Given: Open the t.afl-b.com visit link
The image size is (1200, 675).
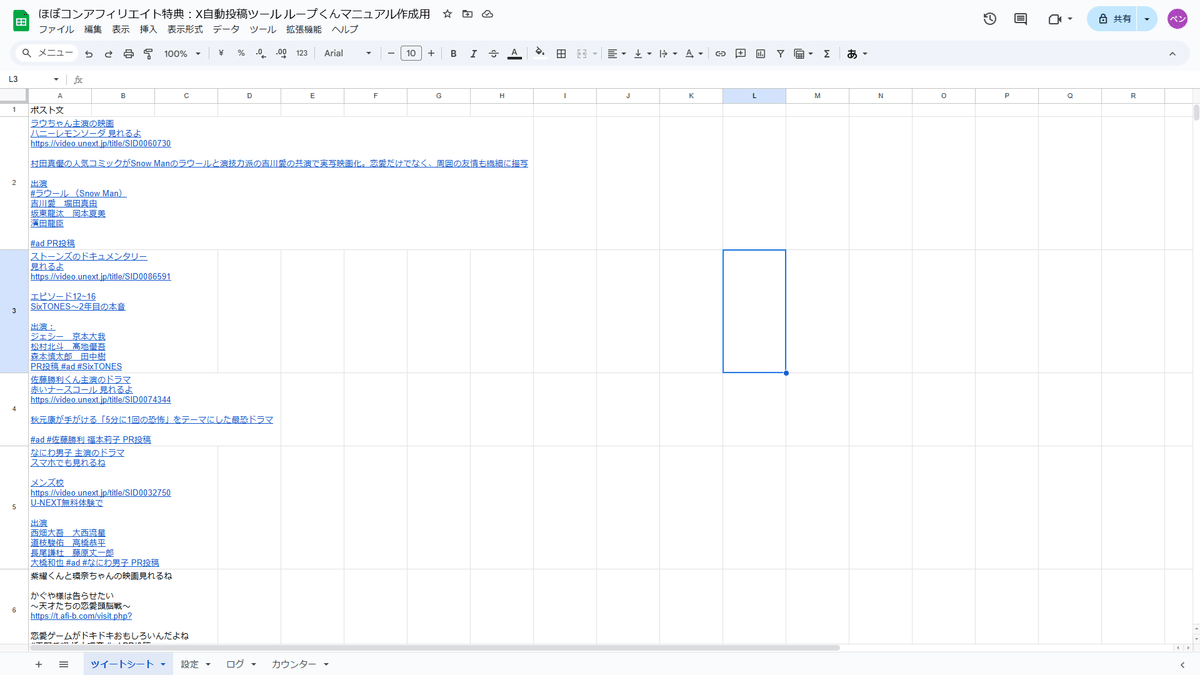Looking at the screenshot, I should pyautogui.click(x=81, y=615).
